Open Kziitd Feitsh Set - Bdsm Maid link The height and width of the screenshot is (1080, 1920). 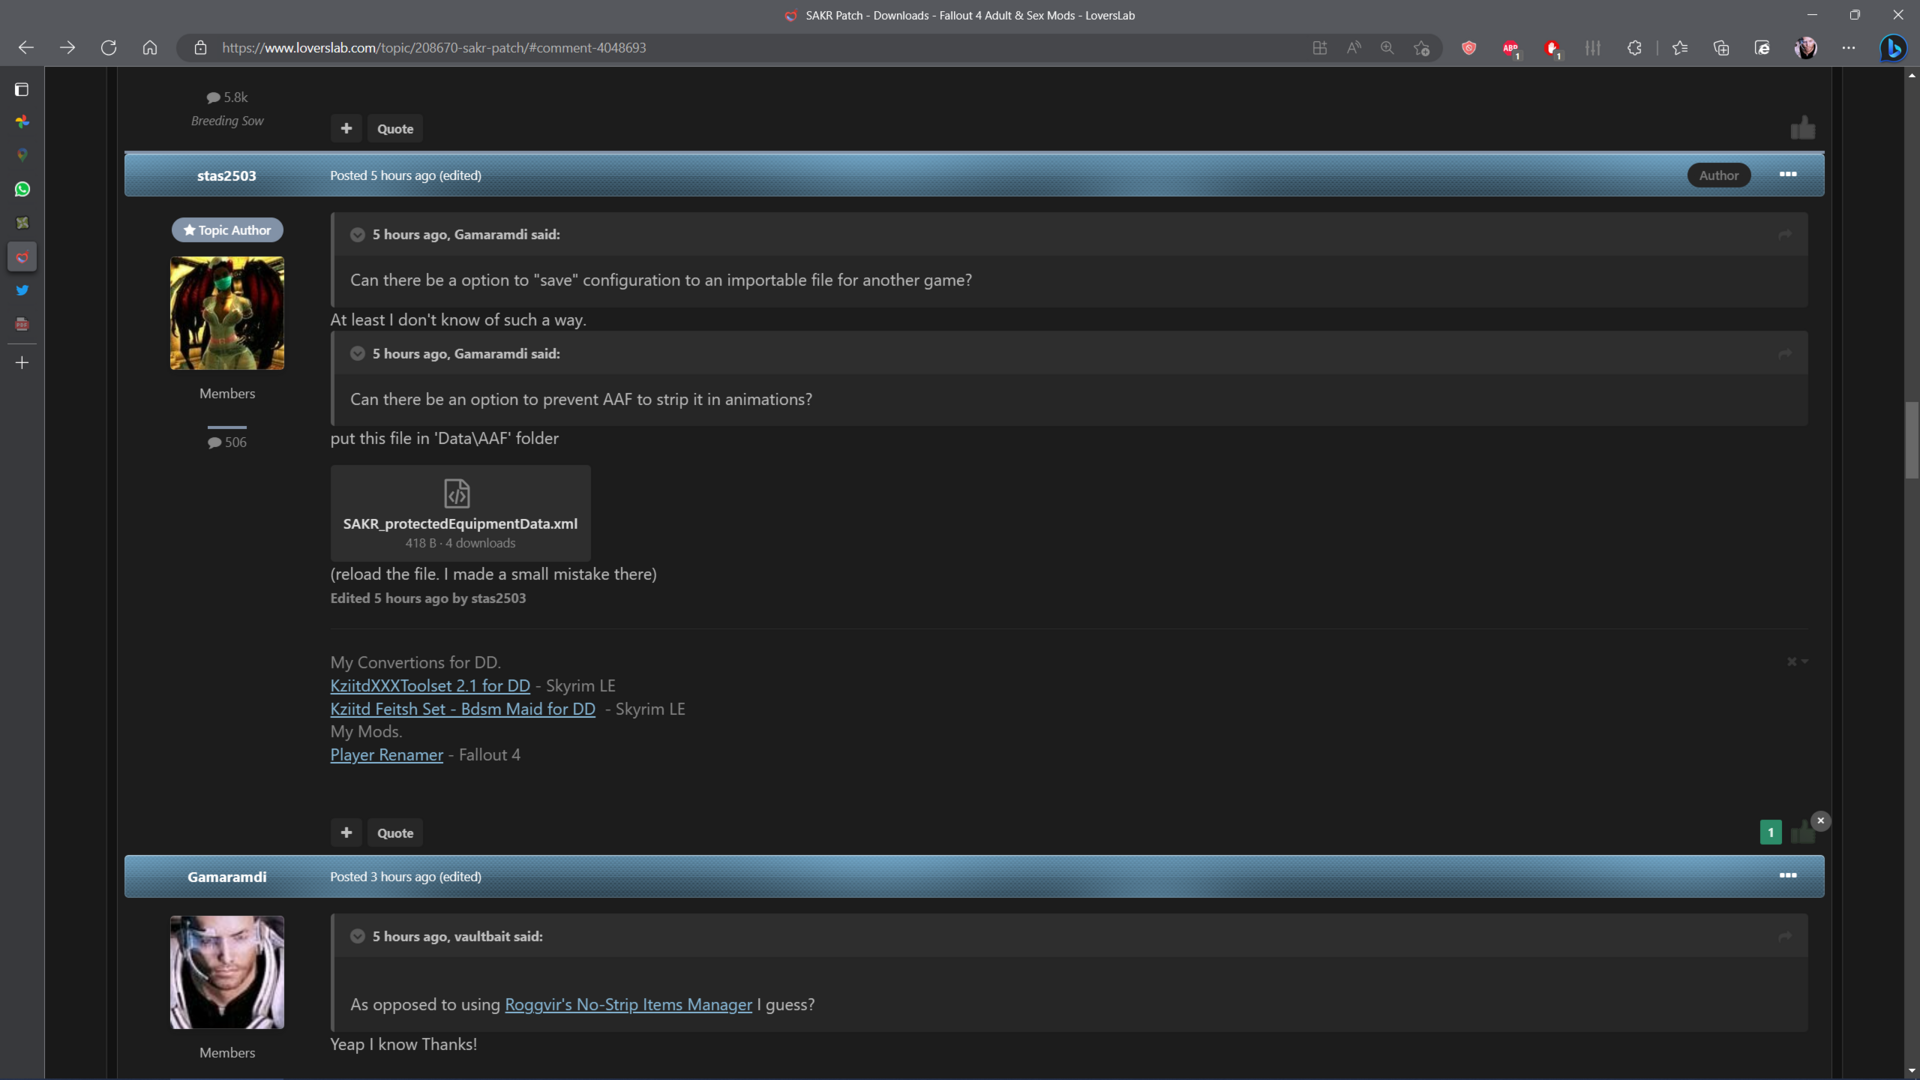point(463,708)
